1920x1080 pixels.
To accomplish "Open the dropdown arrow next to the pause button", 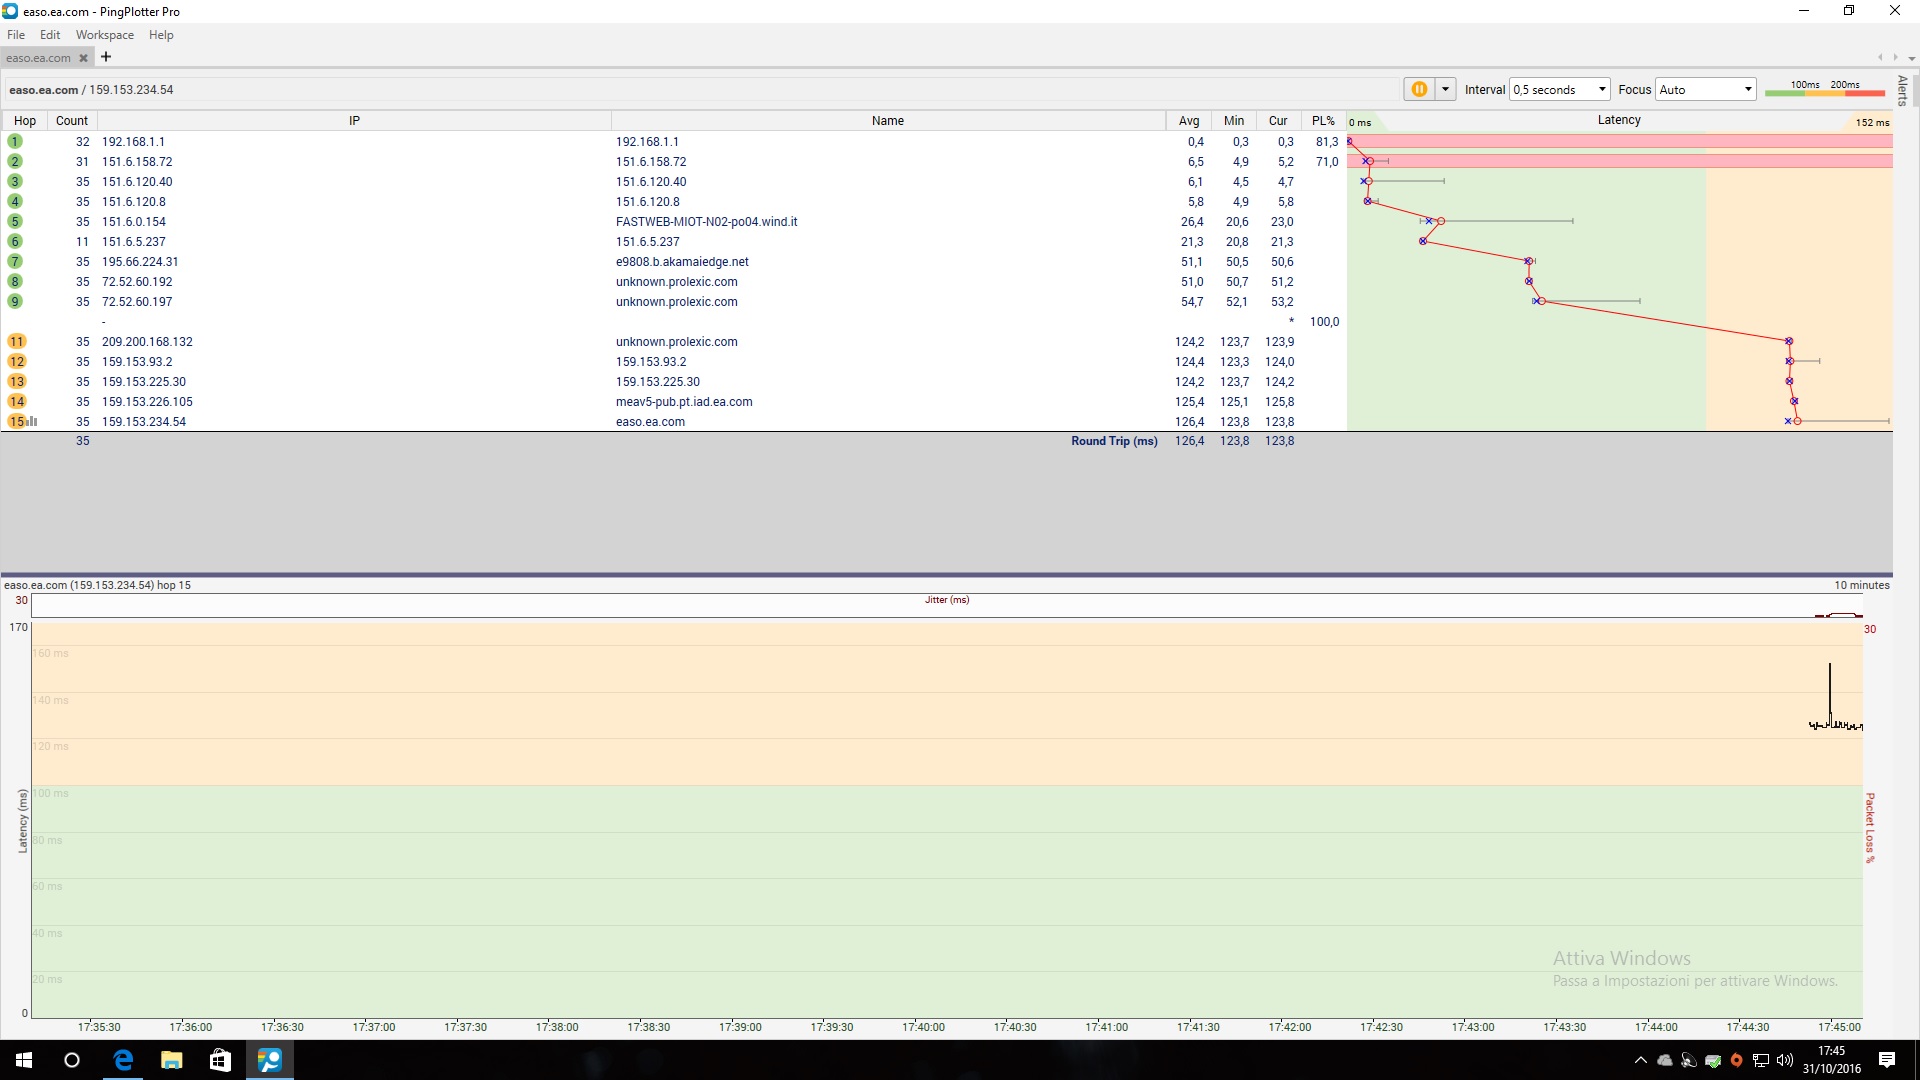I will tap(1445, 89).
